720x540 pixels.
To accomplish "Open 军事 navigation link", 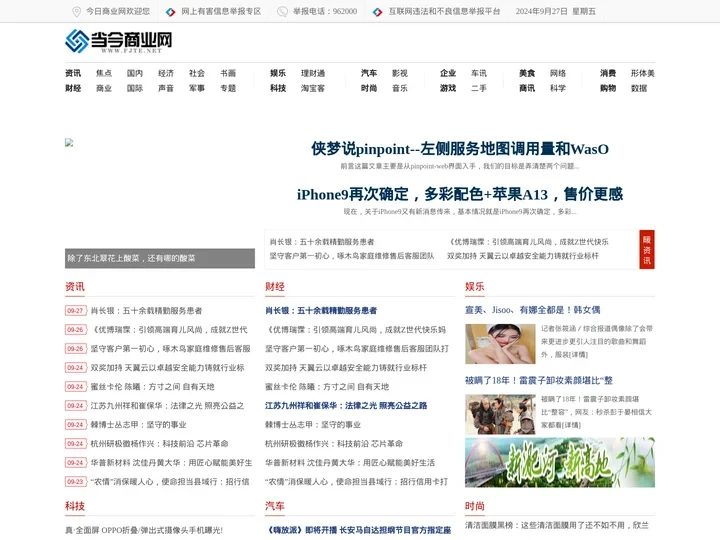I will [x=197, y=88].
